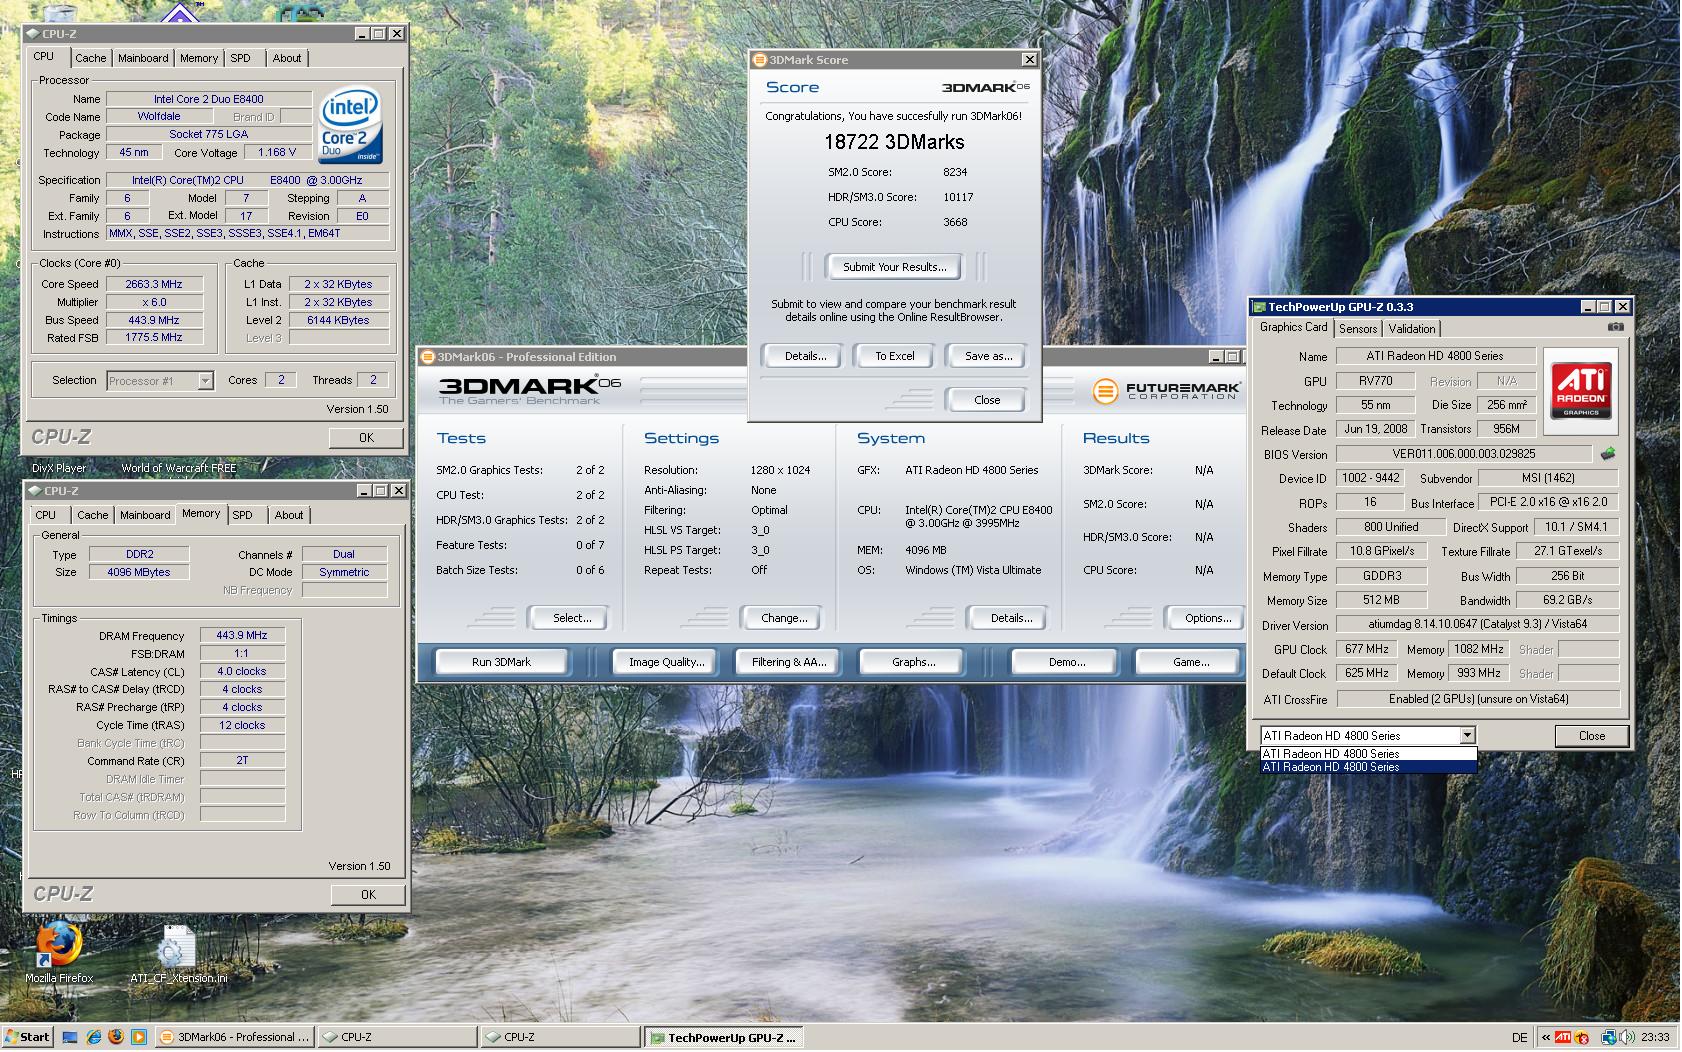Open Filtering & AA settings

[789, 662]
